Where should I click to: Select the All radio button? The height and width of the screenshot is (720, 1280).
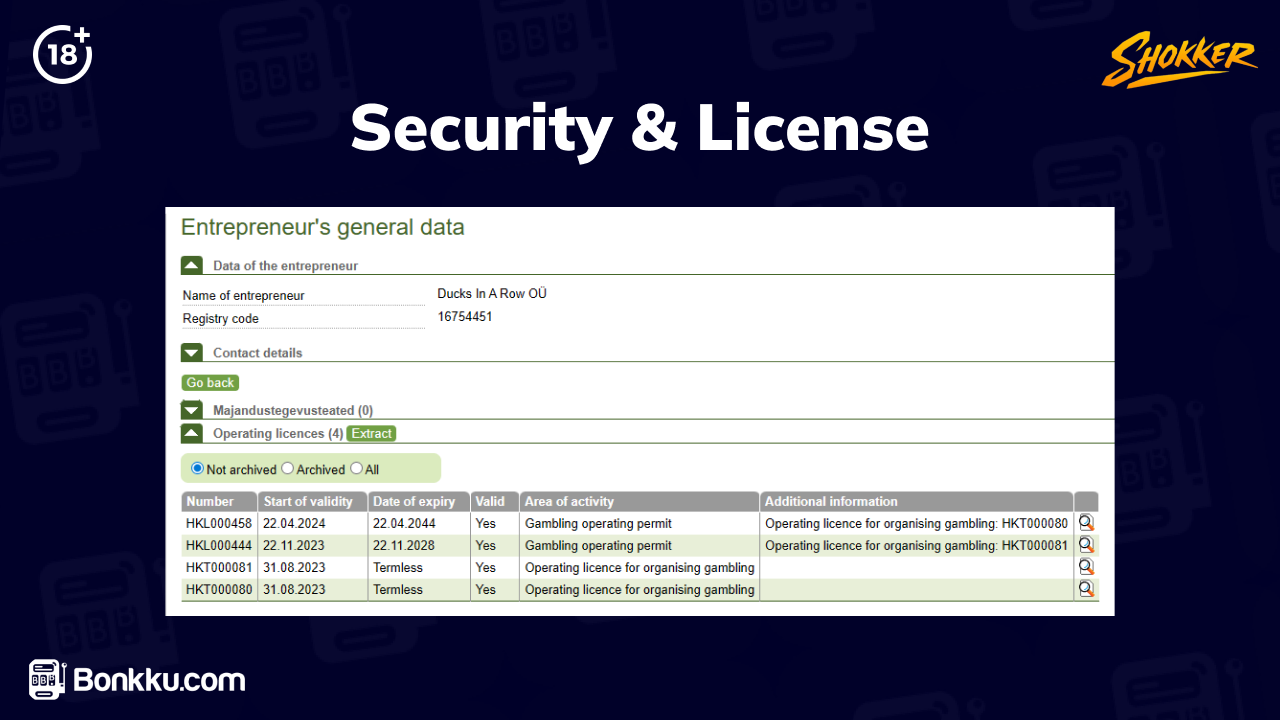click(357, 468)
